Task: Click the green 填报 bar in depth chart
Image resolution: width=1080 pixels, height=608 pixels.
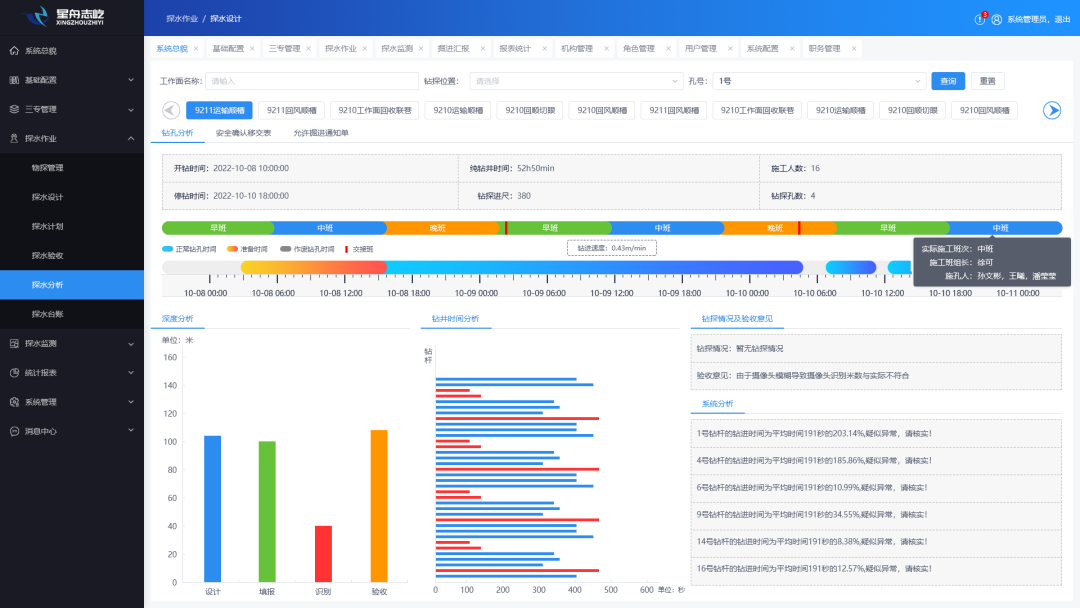Action: [x=267, y=512]
